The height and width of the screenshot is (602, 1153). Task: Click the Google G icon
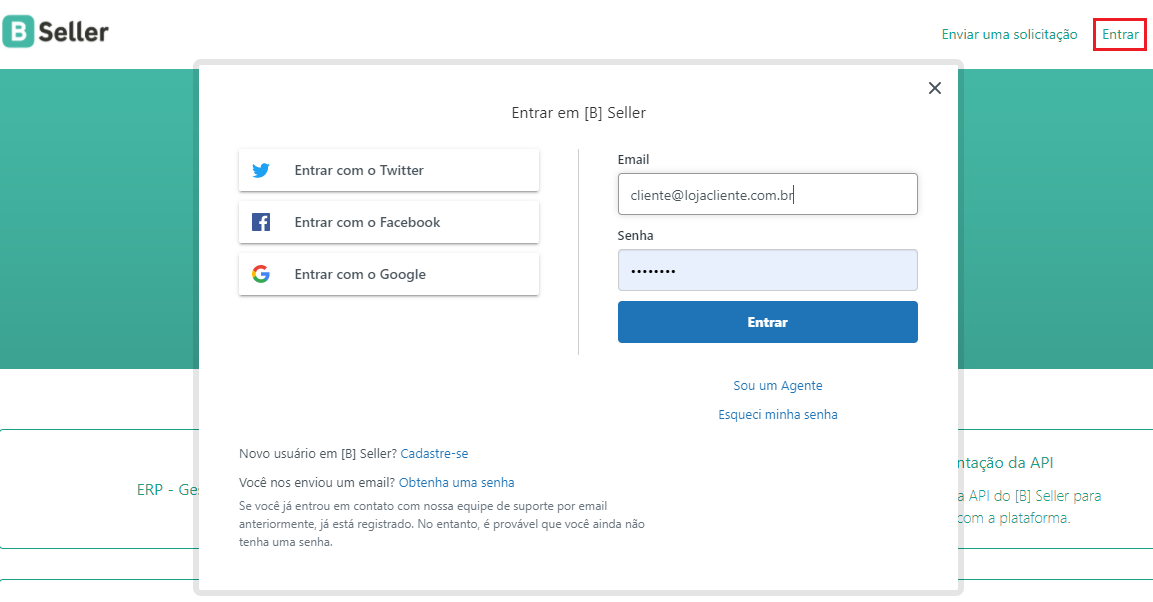point(261,274)
